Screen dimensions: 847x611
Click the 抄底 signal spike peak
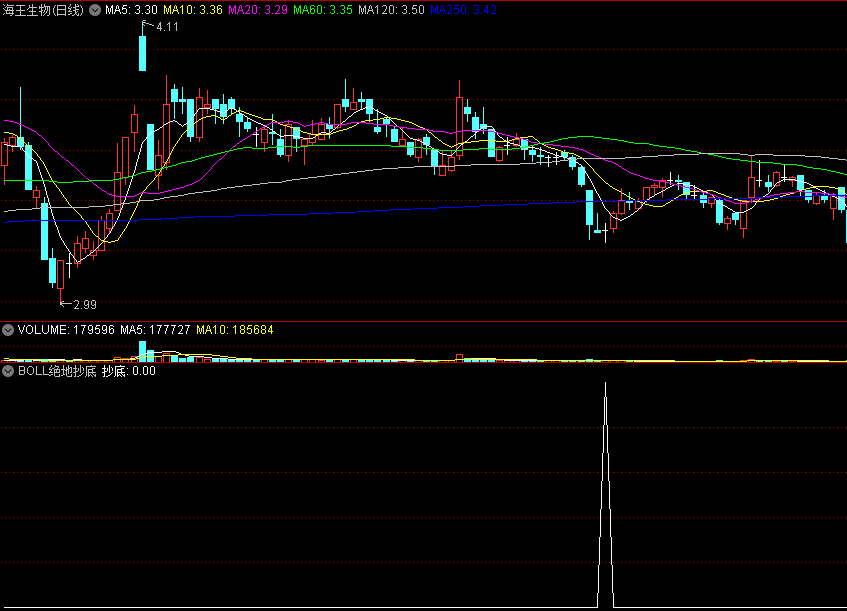[606, 384]
